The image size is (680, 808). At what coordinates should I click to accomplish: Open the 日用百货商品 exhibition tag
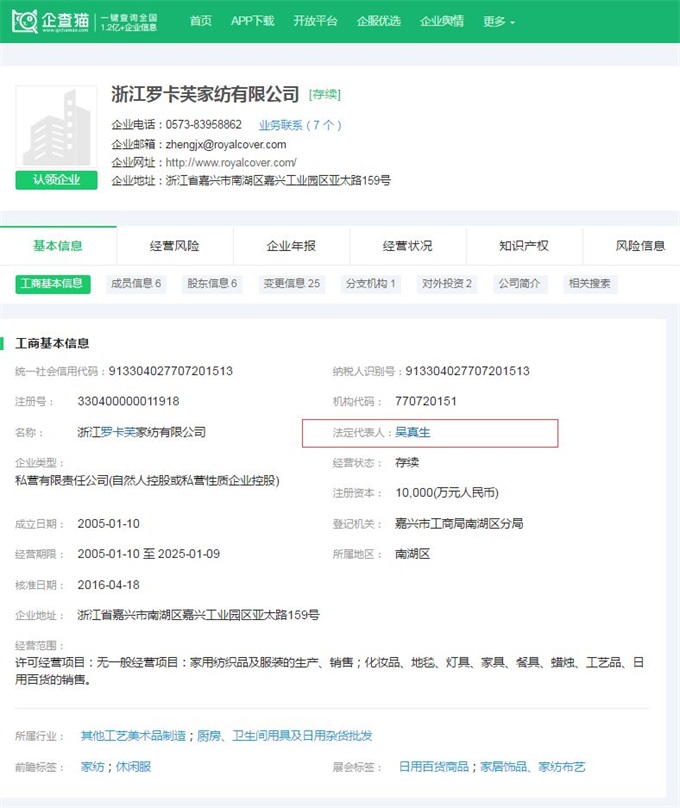tap(434, 767)
